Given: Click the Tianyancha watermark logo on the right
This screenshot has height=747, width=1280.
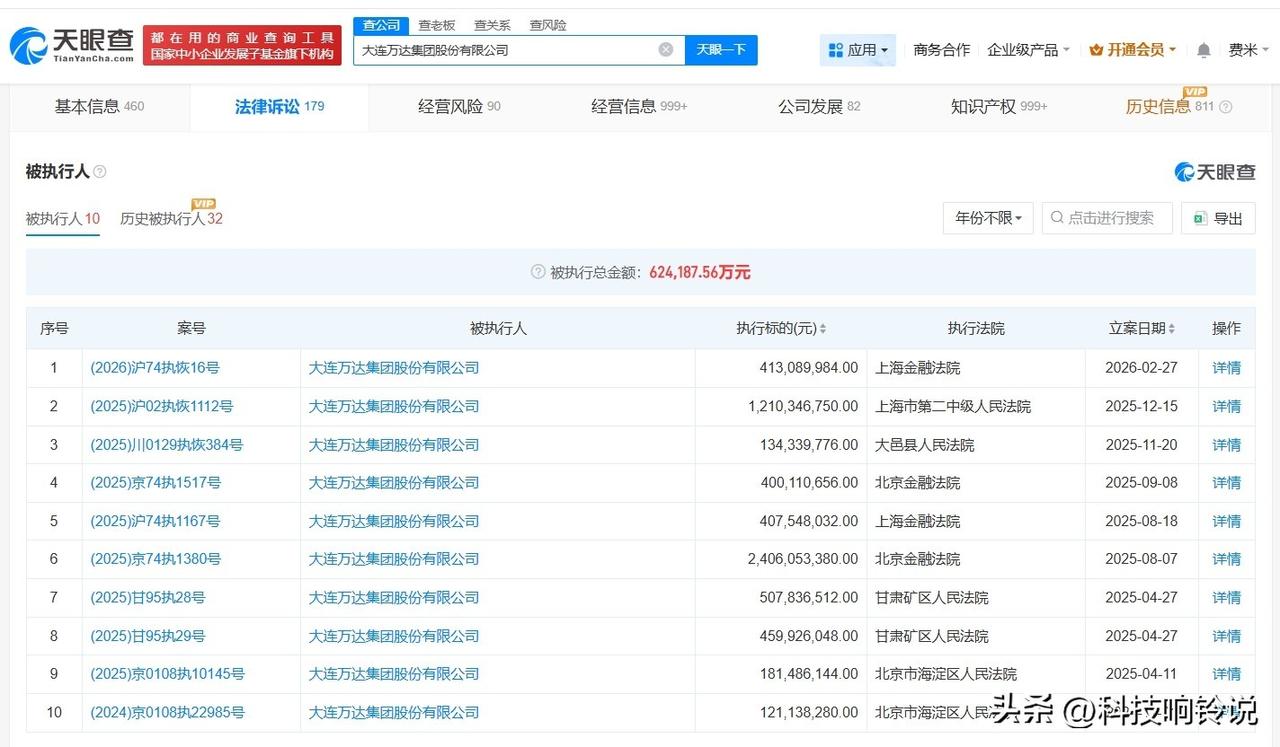Looking at the screenshot, I should coord(1183,171).
